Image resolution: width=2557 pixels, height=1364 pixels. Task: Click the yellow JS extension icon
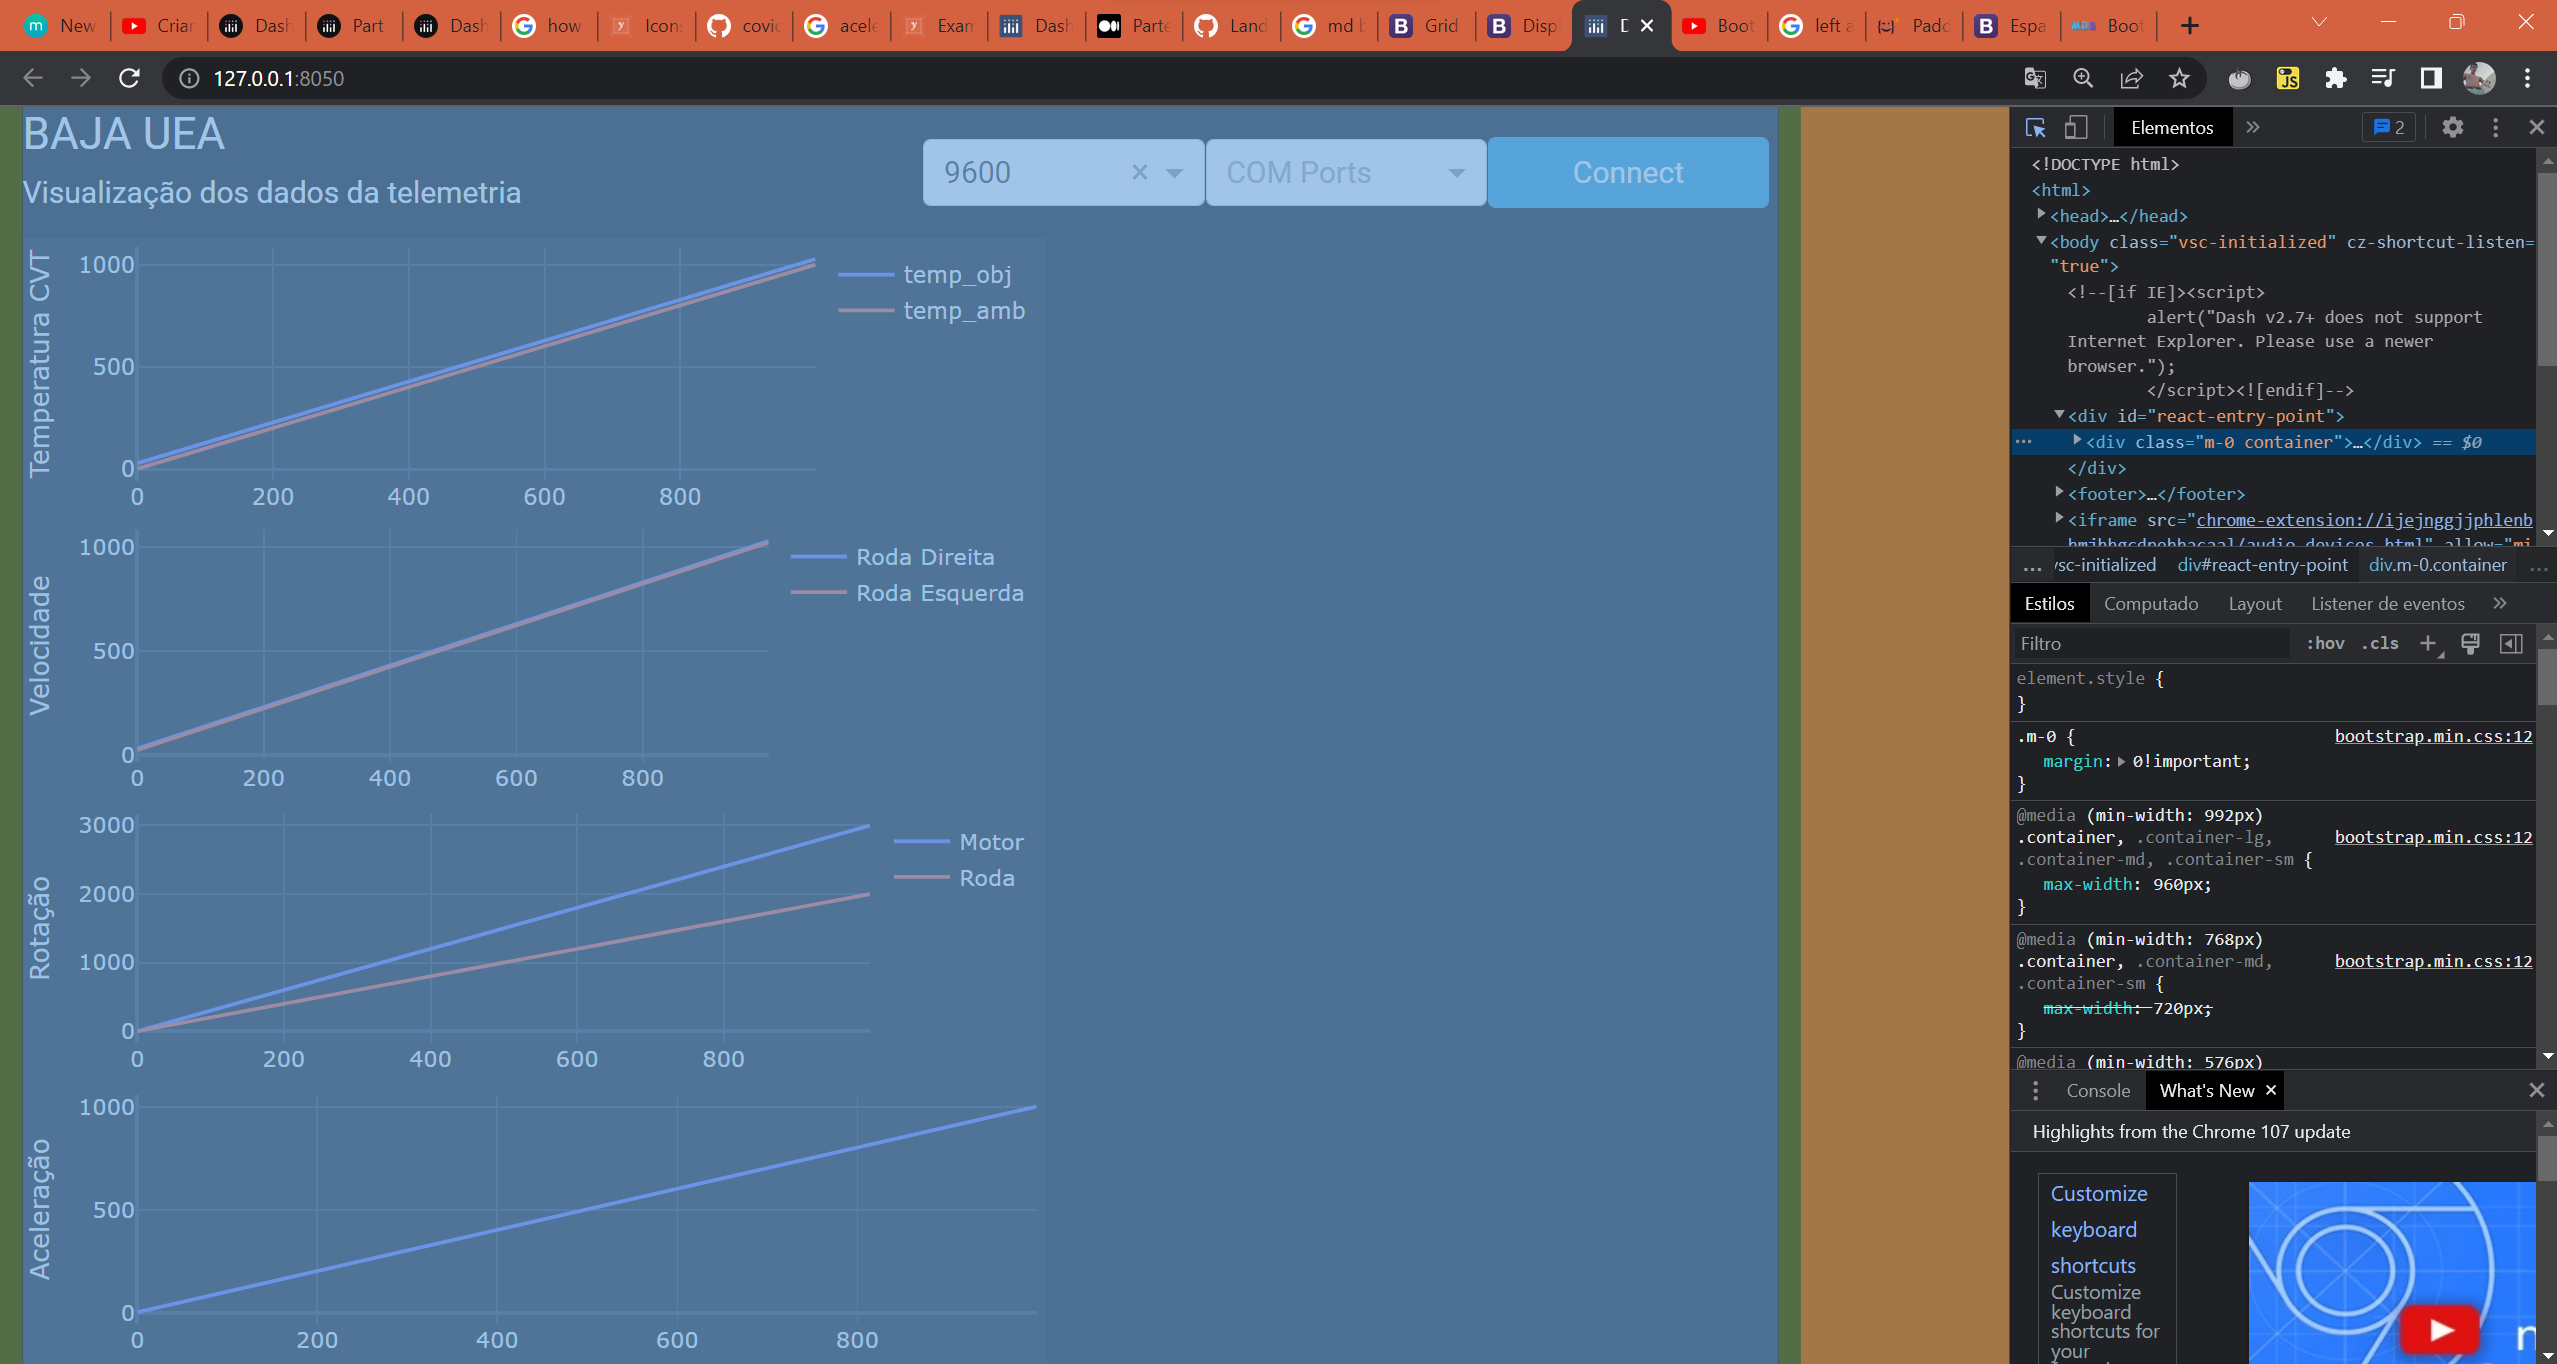tap(2288, 78)
